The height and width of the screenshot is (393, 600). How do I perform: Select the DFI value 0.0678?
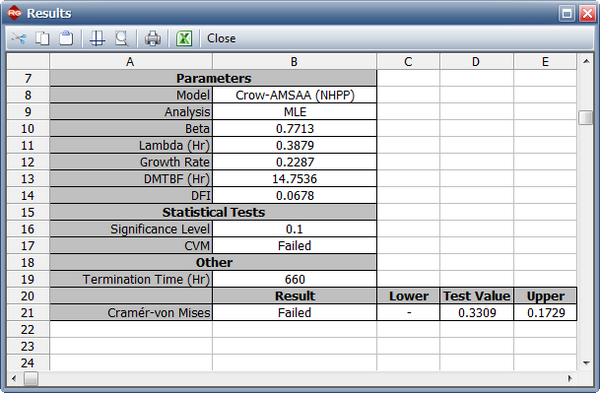(295, 196)
